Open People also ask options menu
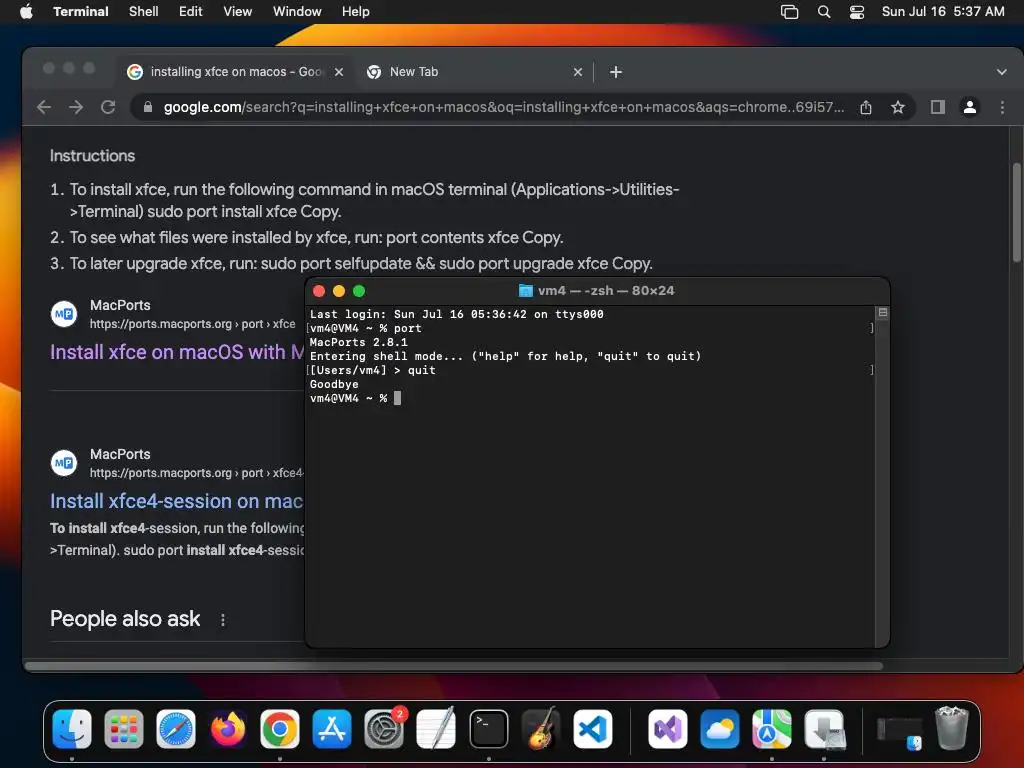1024x768 pixels. [223, 620]
